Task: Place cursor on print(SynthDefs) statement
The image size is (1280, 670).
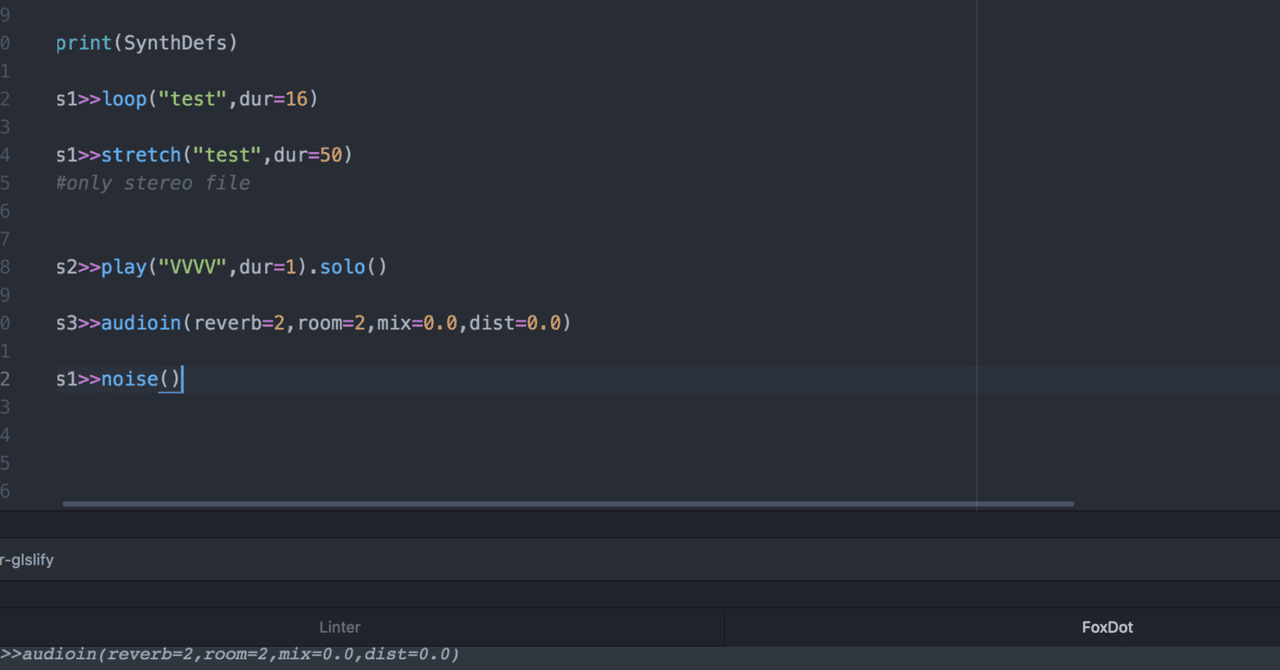Action: (x=146, y=42)
